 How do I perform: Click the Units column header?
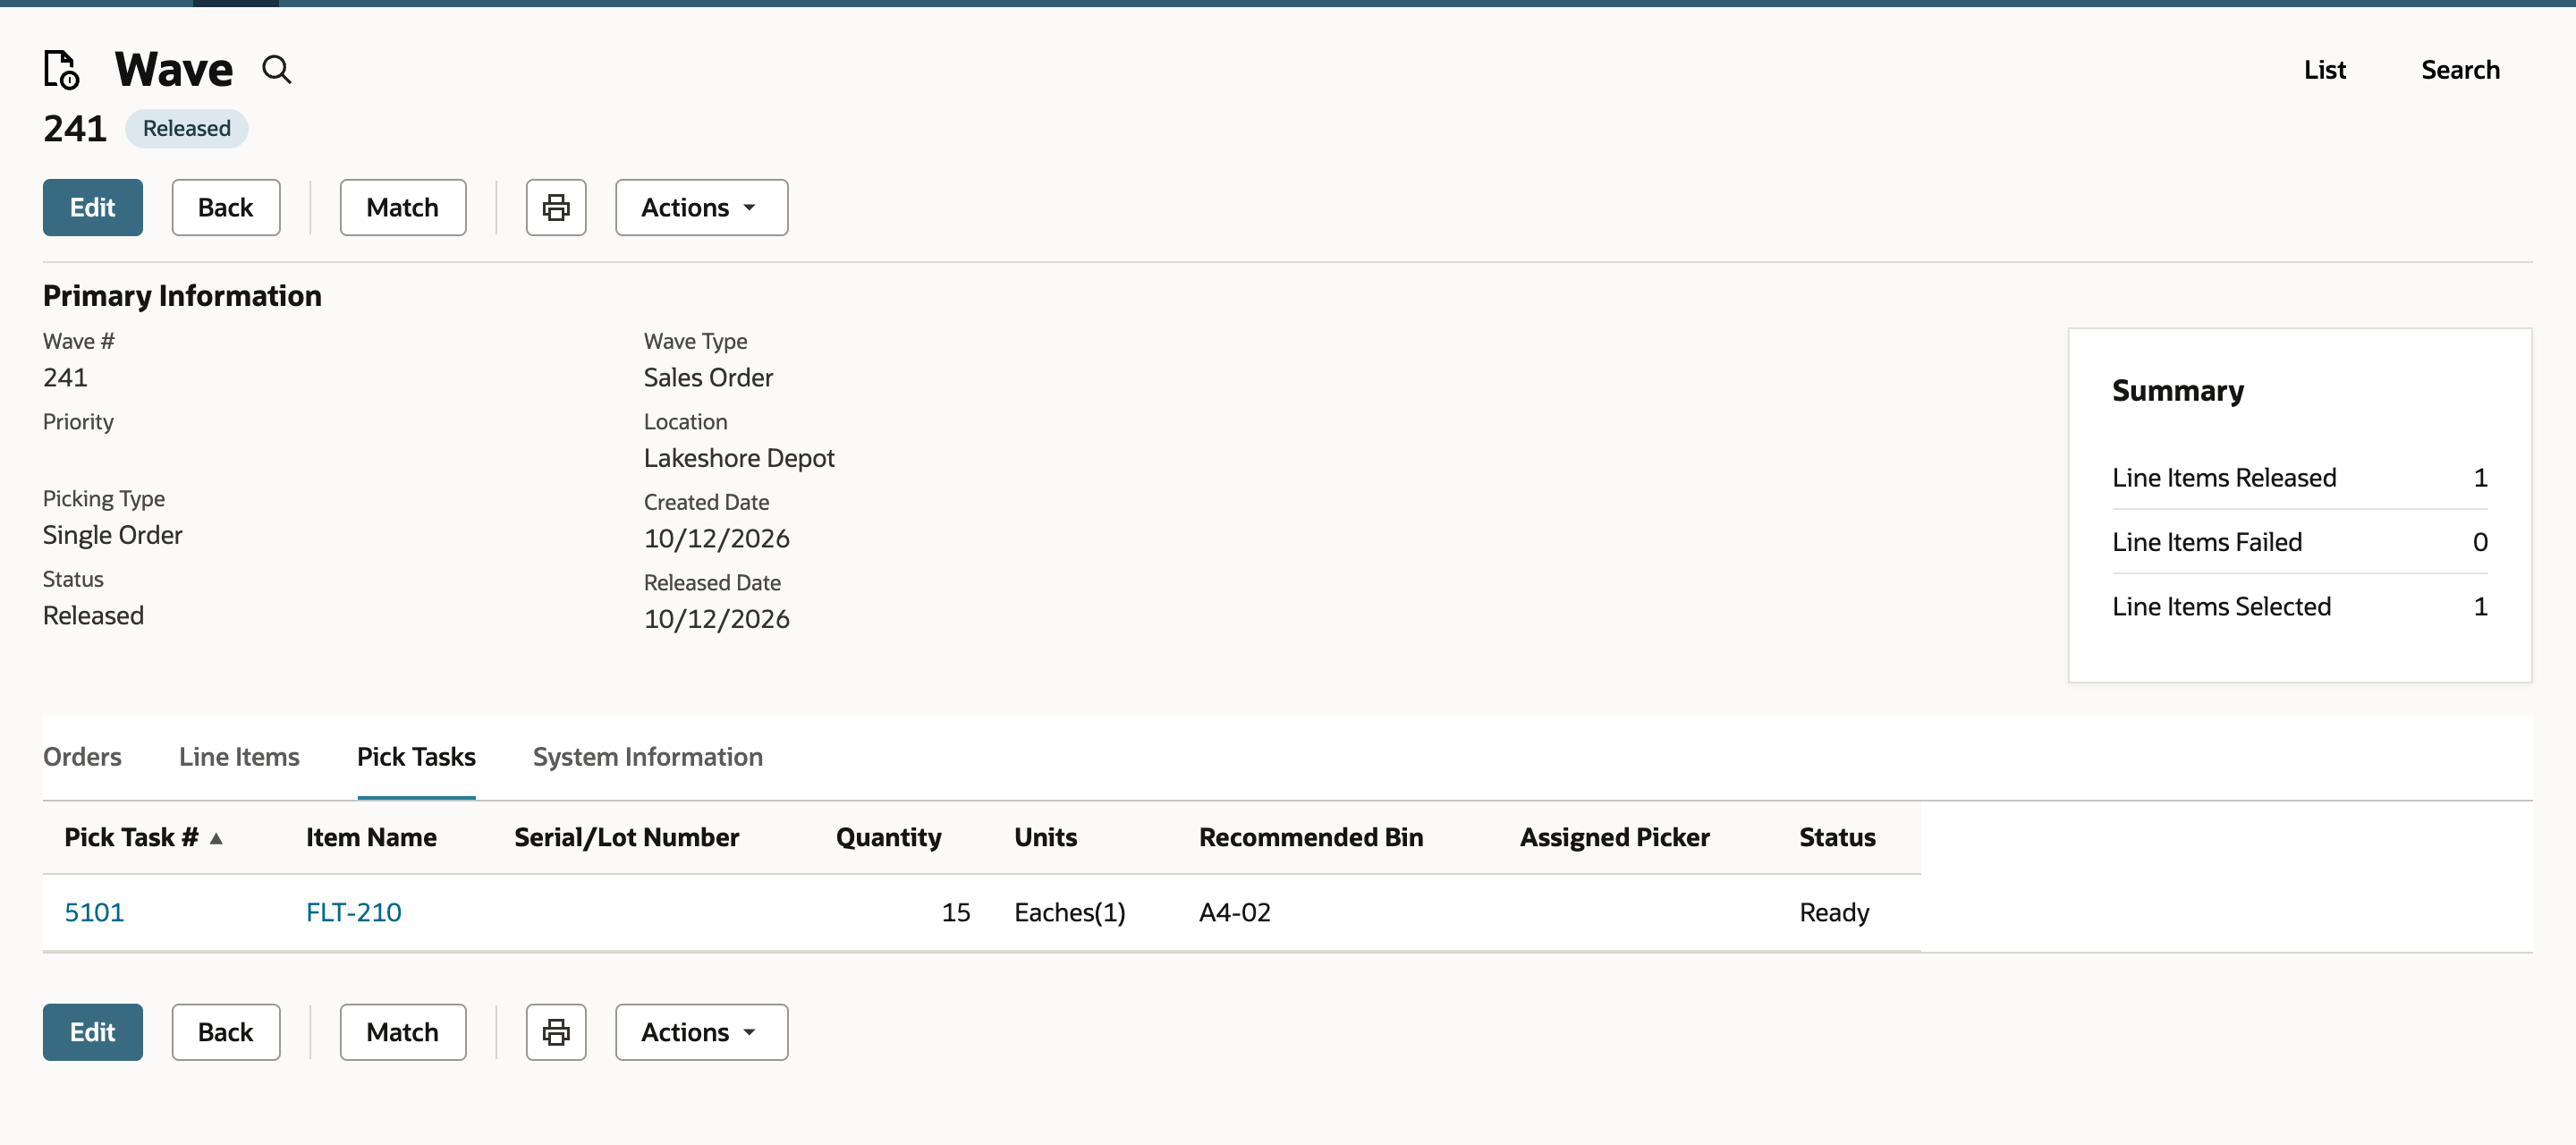click(1046, 838)
